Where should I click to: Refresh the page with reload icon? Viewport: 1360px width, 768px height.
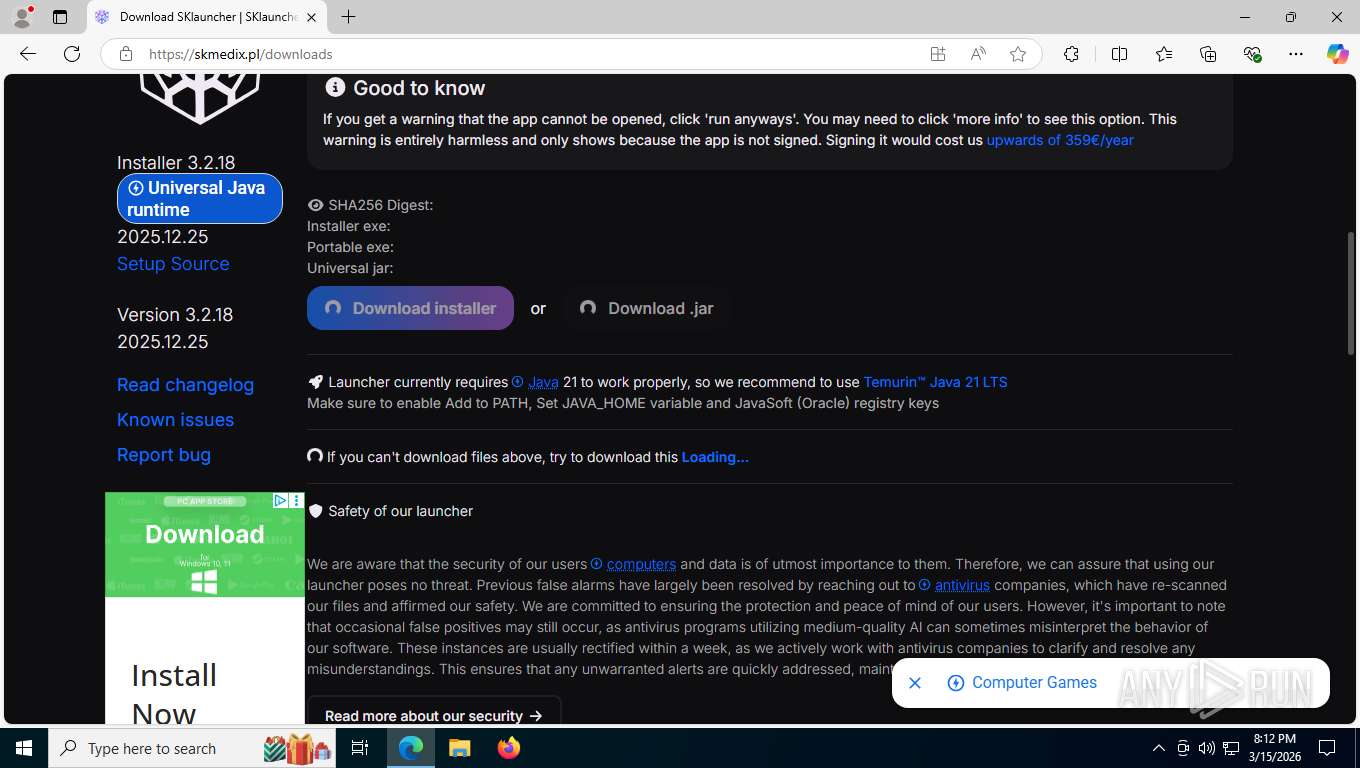72,54
